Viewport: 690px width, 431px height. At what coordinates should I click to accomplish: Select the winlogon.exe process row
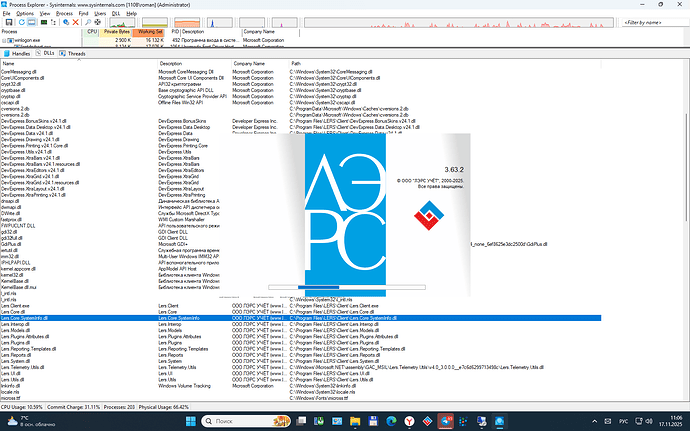click(26, 39)
